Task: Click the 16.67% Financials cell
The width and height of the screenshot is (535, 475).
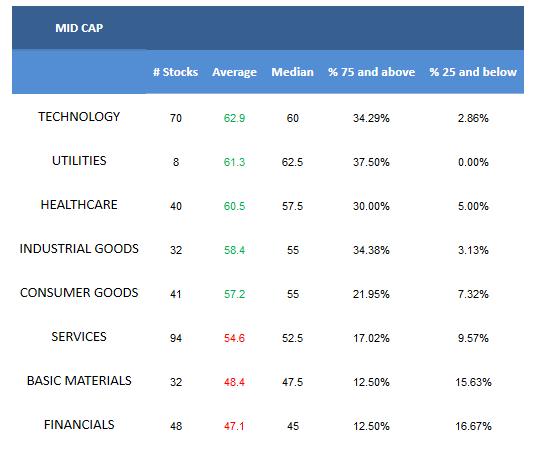Action: click(473, 426)
